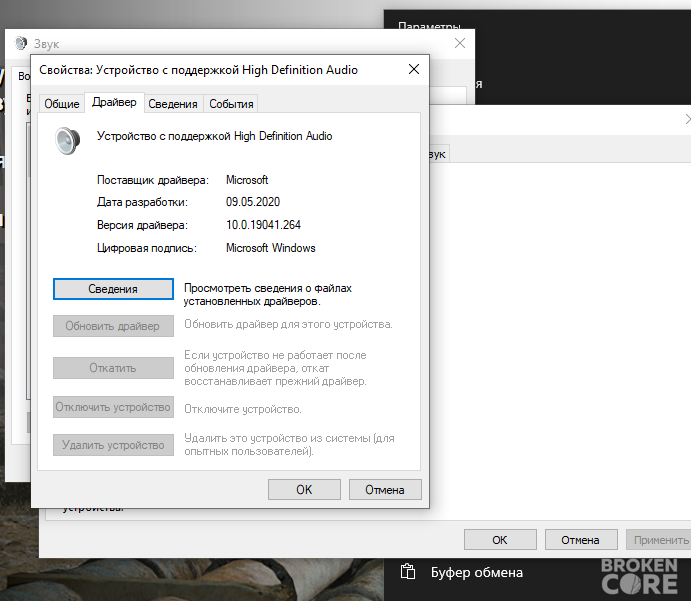
Task: Select the Драйвер tab
Action: tap(114, 102)
